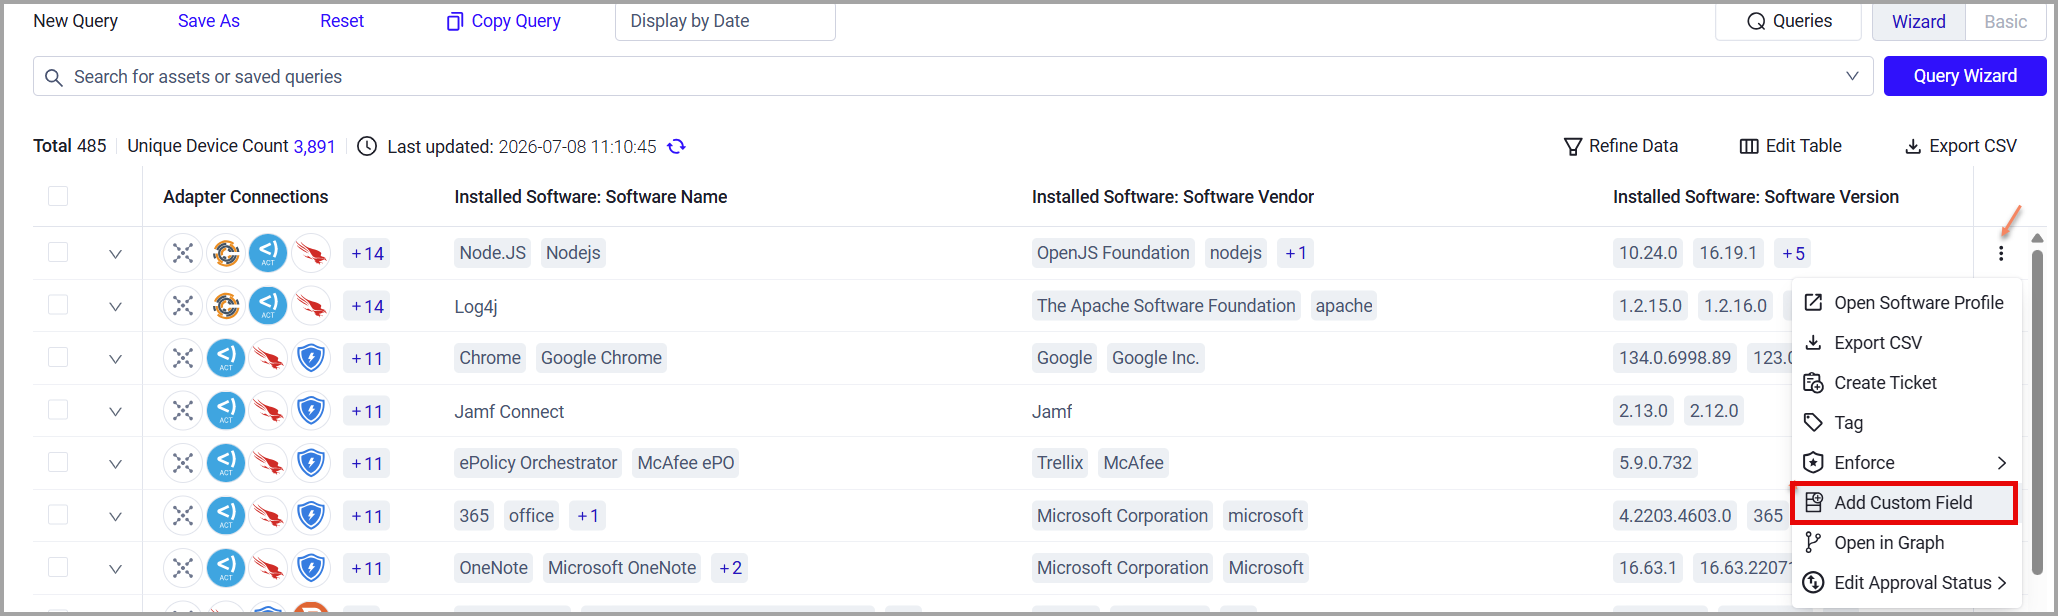Click the Edit Approval Status icon
2058x616 pixels.
1813,582
